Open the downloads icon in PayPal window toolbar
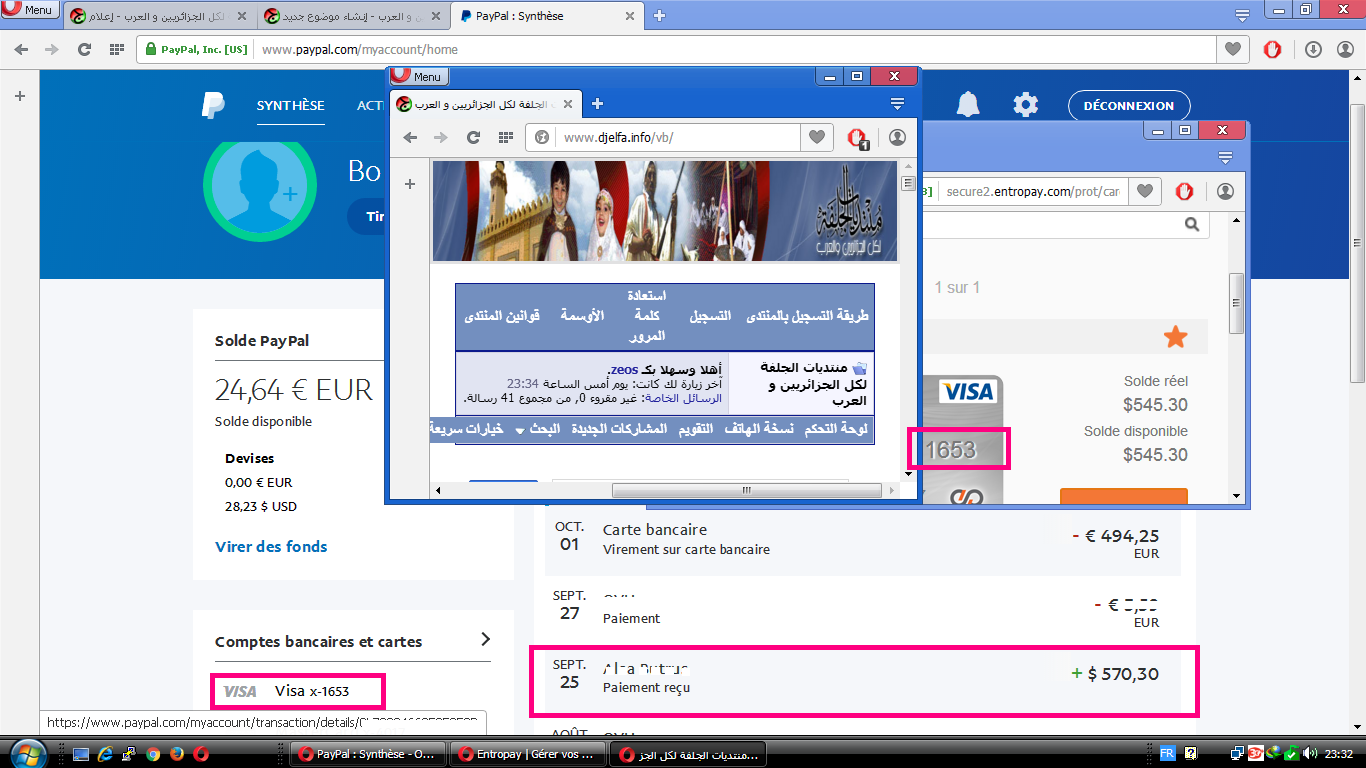 click(1314, 49)
